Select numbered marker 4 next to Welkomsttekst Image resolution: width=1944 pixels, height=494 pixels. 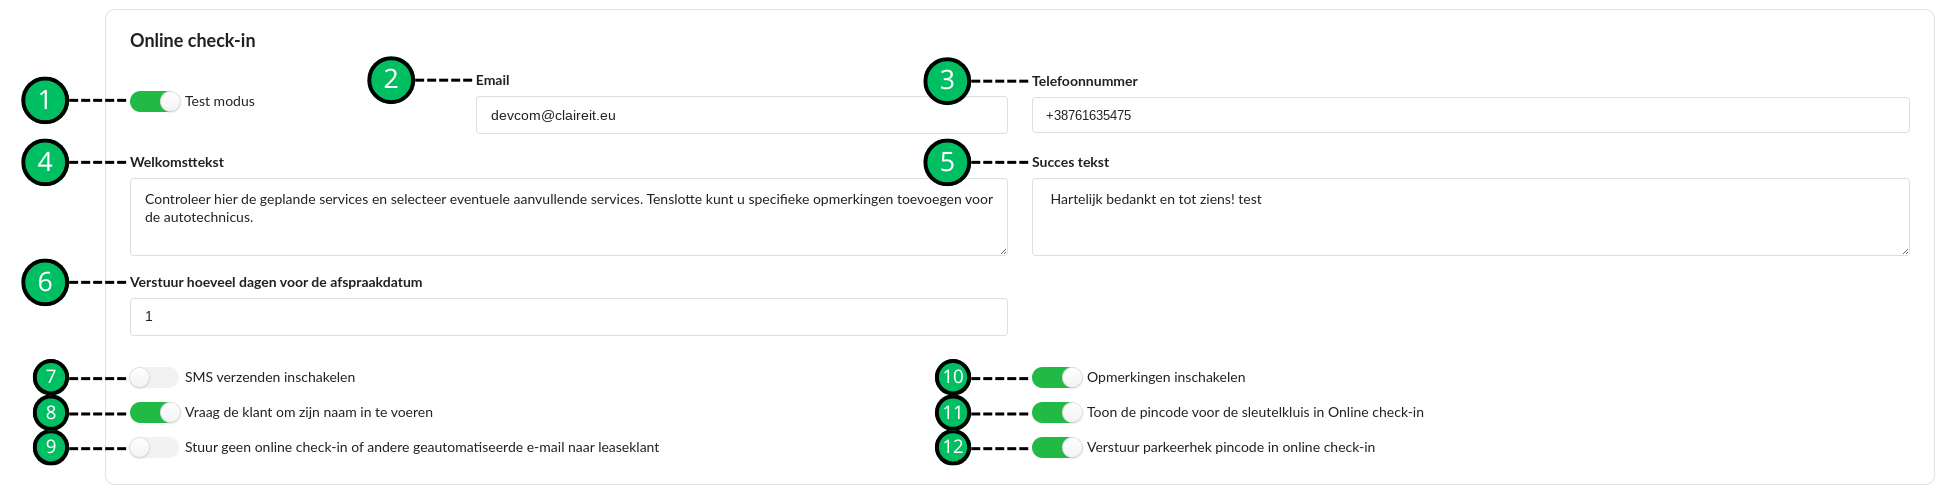pyautogui.click(x=45, y=162)
